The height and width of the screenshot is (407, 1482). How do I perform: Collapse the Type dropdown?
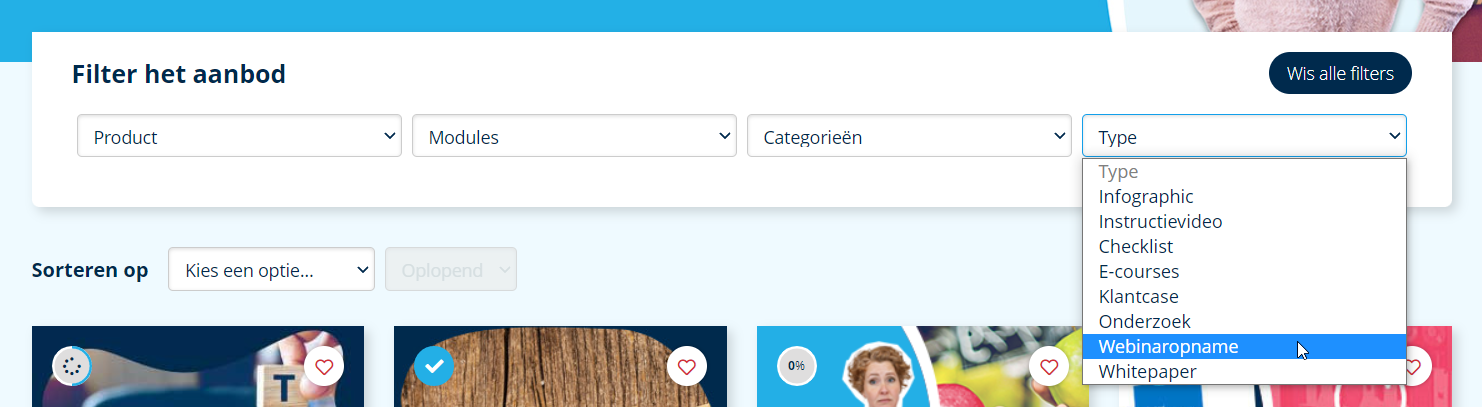pyautogui.click(x=1244, y=136)
